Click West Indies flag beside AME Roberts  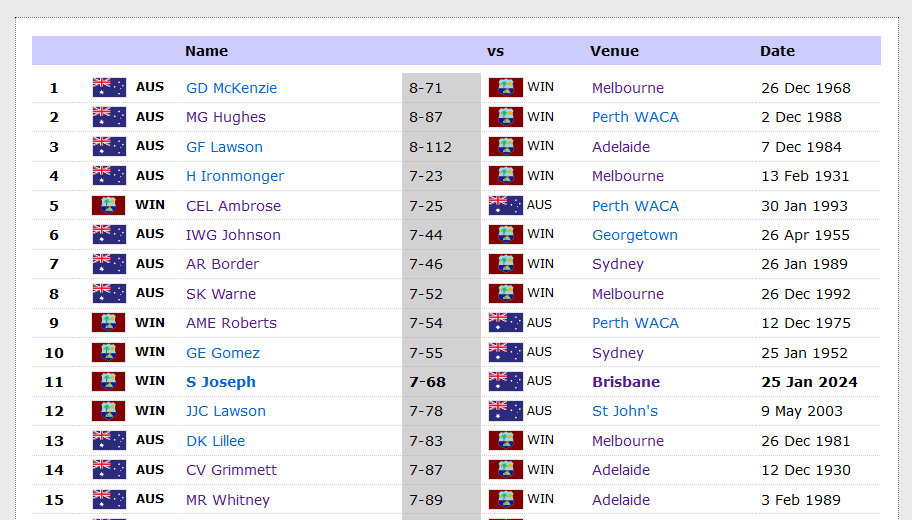tap(109, 322)
